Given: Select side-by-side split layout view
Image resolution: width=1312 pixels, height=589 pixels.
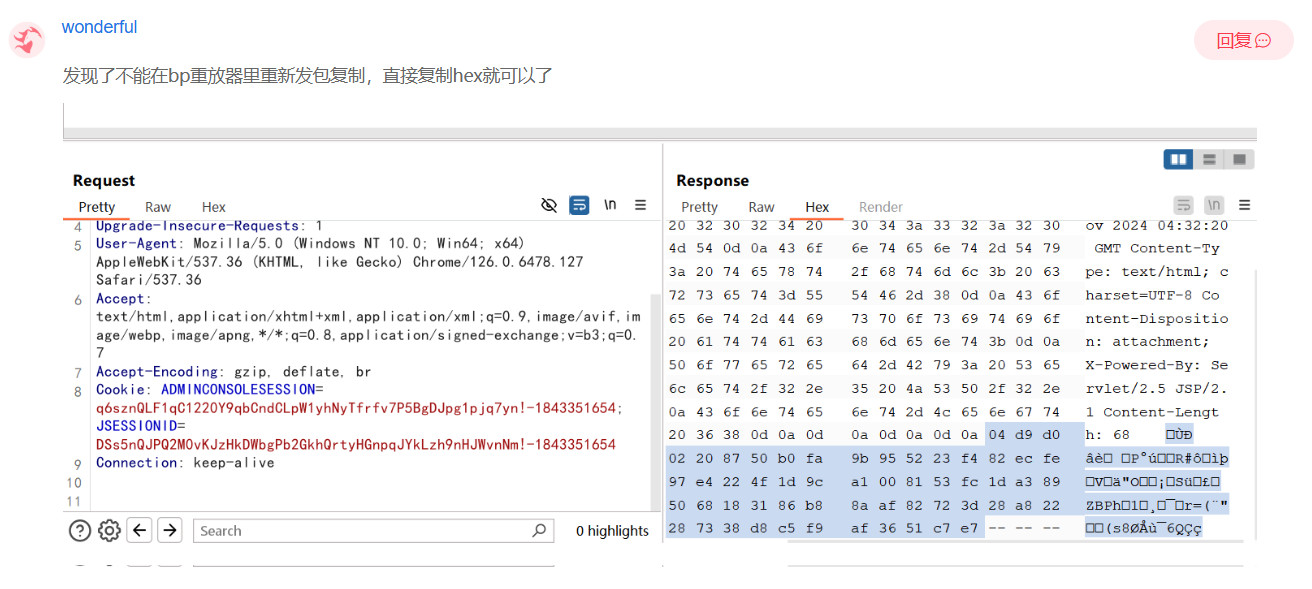Looking at the screenshot, I should coord(1179,159).
